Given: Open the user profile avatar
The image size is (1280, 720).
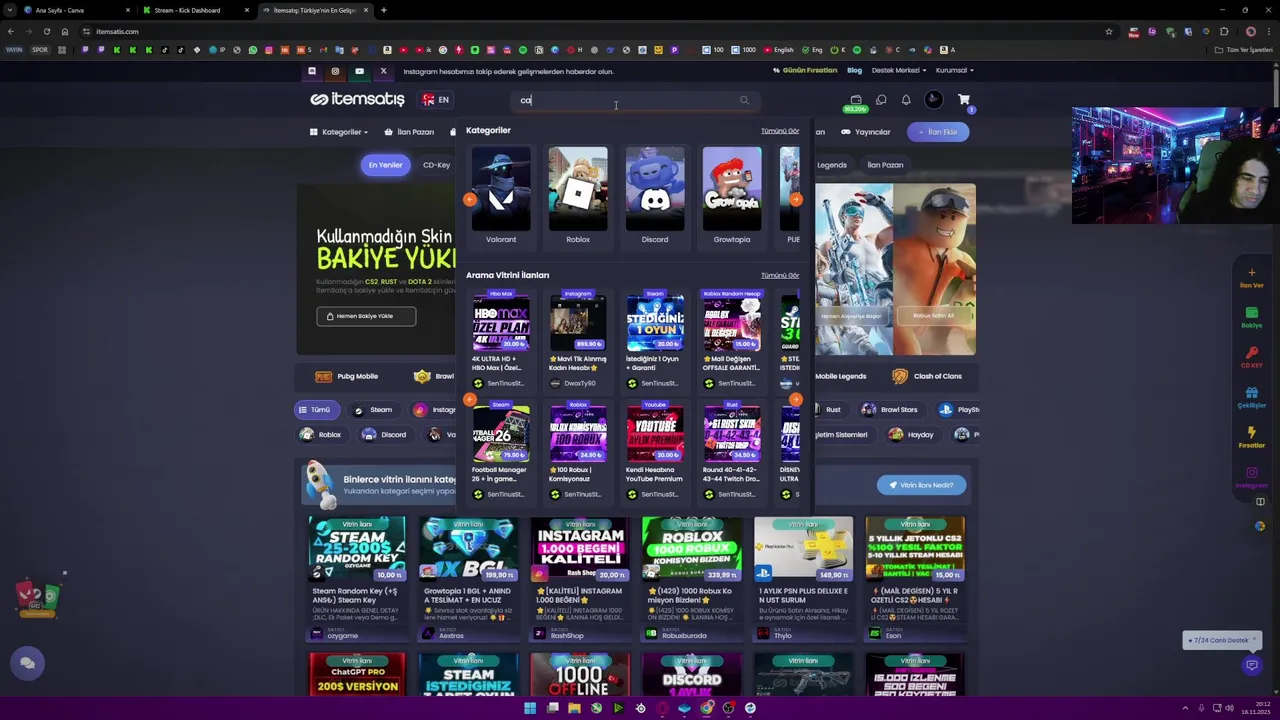Looking at the screenshot, I should [933, 99].
